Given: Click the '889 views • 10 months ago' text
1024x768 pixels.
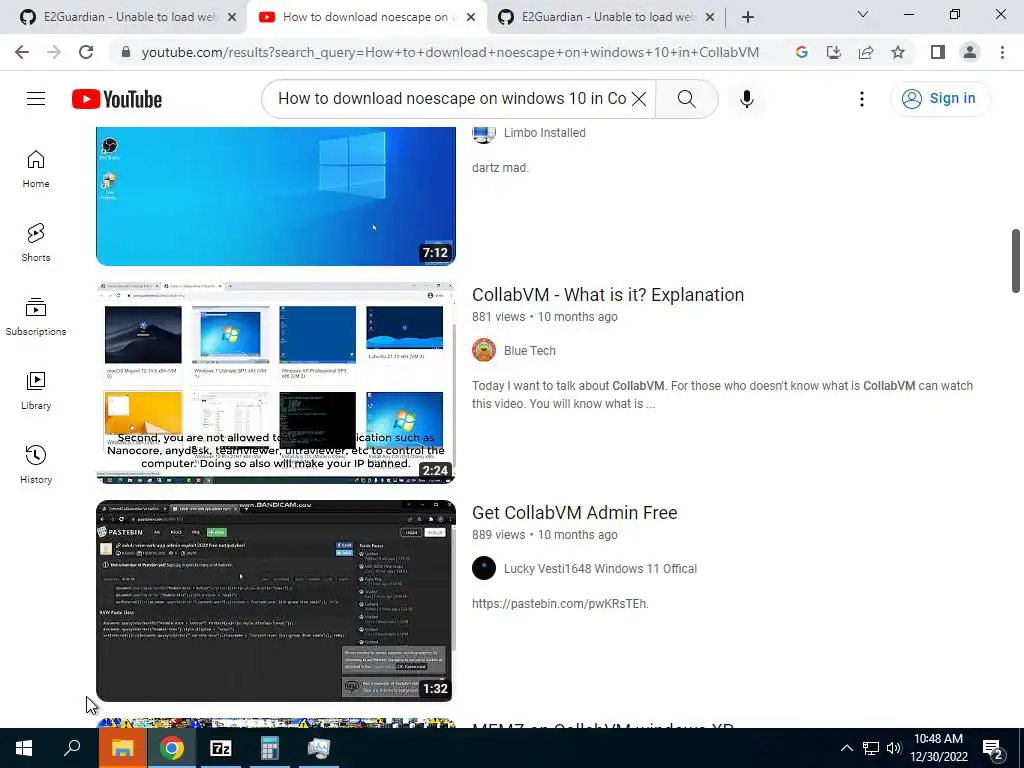Looking at the screenshot, I should click(545, 535).
